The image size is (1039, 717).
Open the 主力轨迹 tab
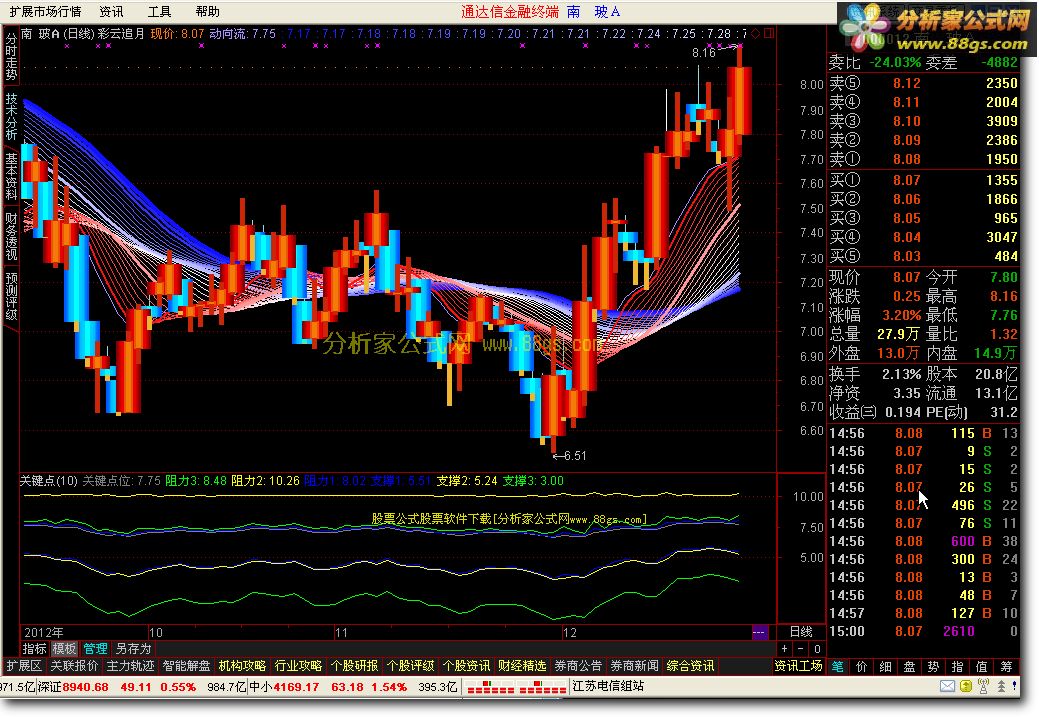(131, 666)
